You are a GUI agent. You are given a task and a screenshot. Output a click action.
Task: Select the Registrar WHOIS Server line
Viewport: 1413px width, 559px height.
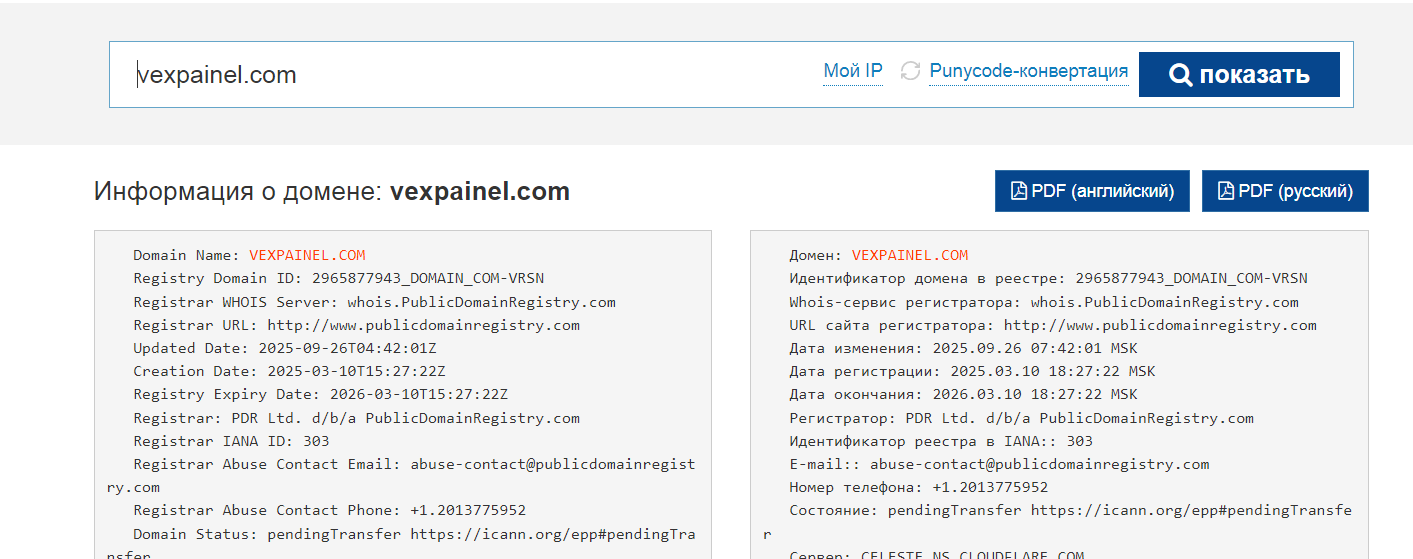click(374, 302)
